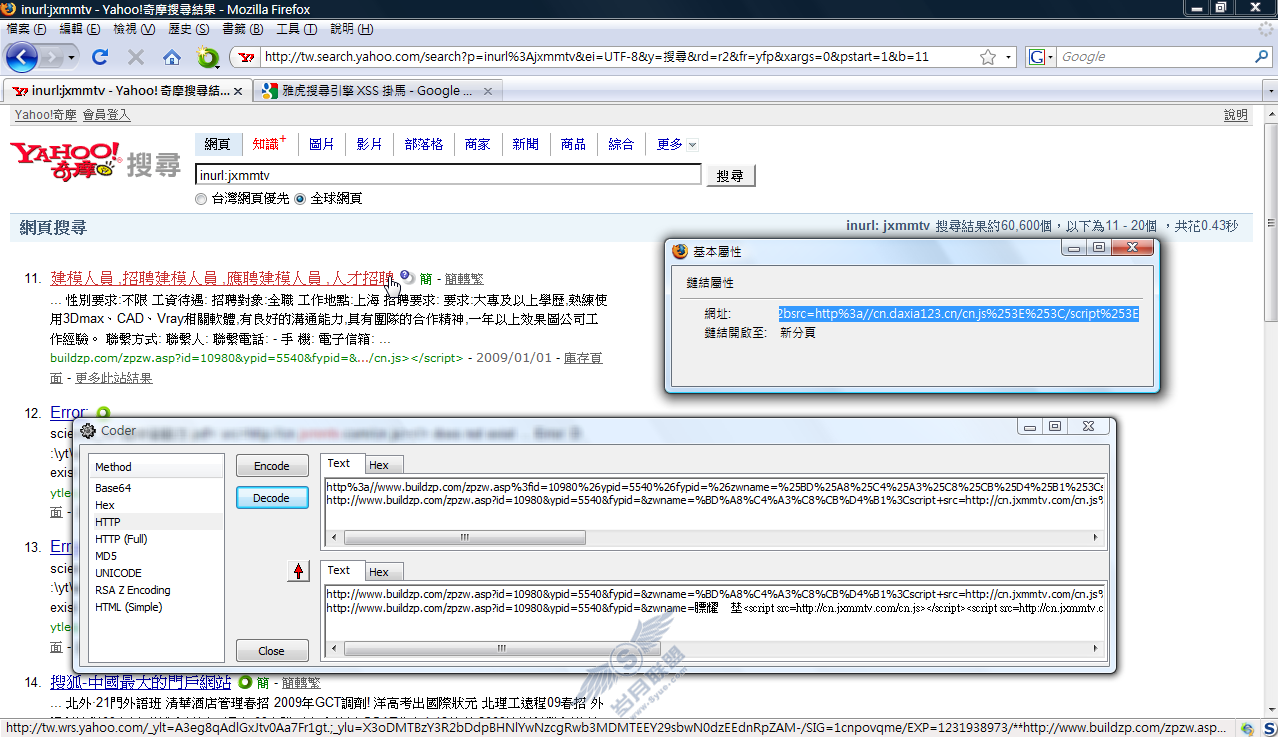Viewport: 1278px width, 737px height.
Task: Open the 書籤 (B) menu
Action: pyautogui.click(x=242, y=29)
